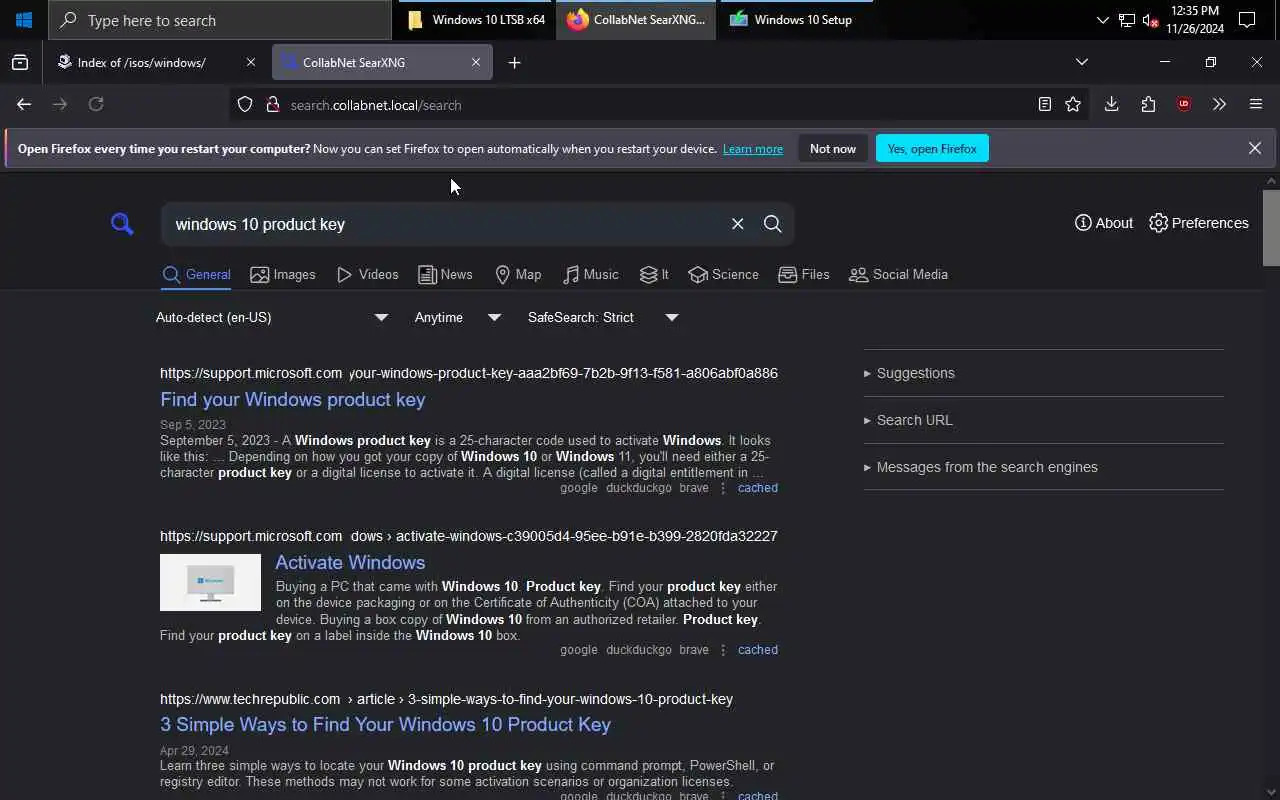List all tabs dropdown
The image size is (1280, 800).
tap(1081, 62)
